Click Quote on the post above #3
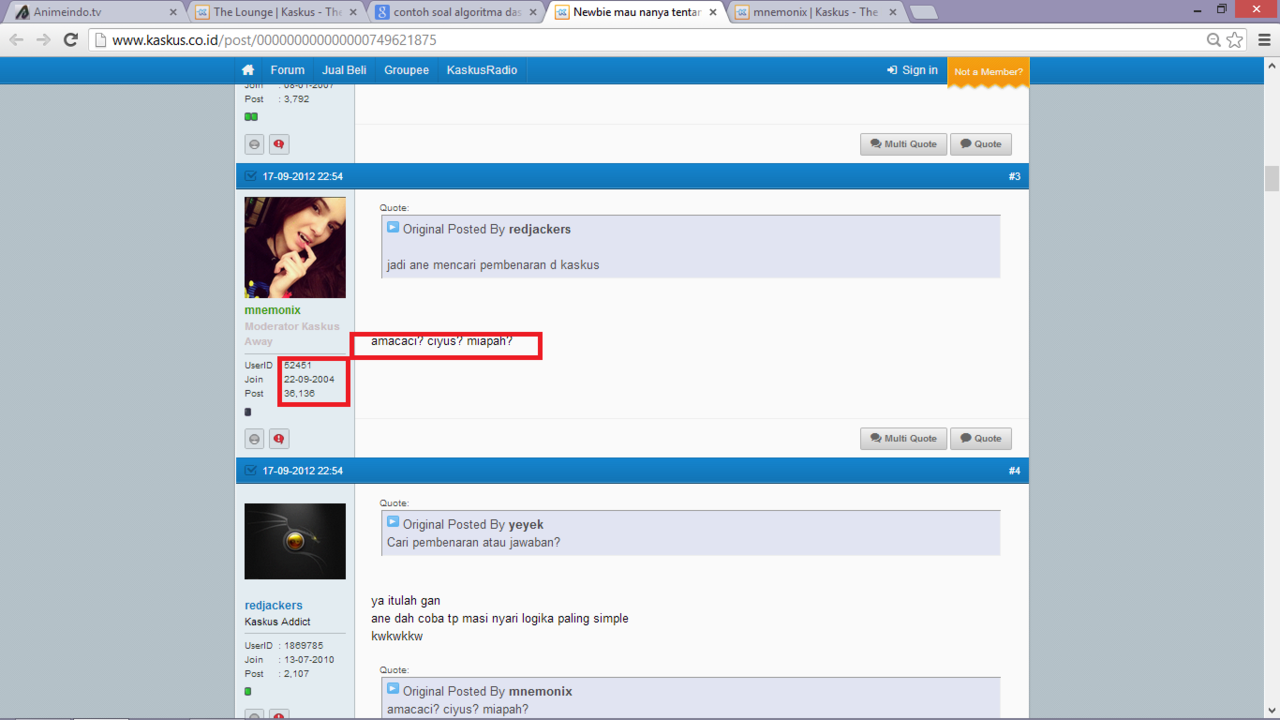The height and width of the screenshot is (720, 1280). [981, 144]
